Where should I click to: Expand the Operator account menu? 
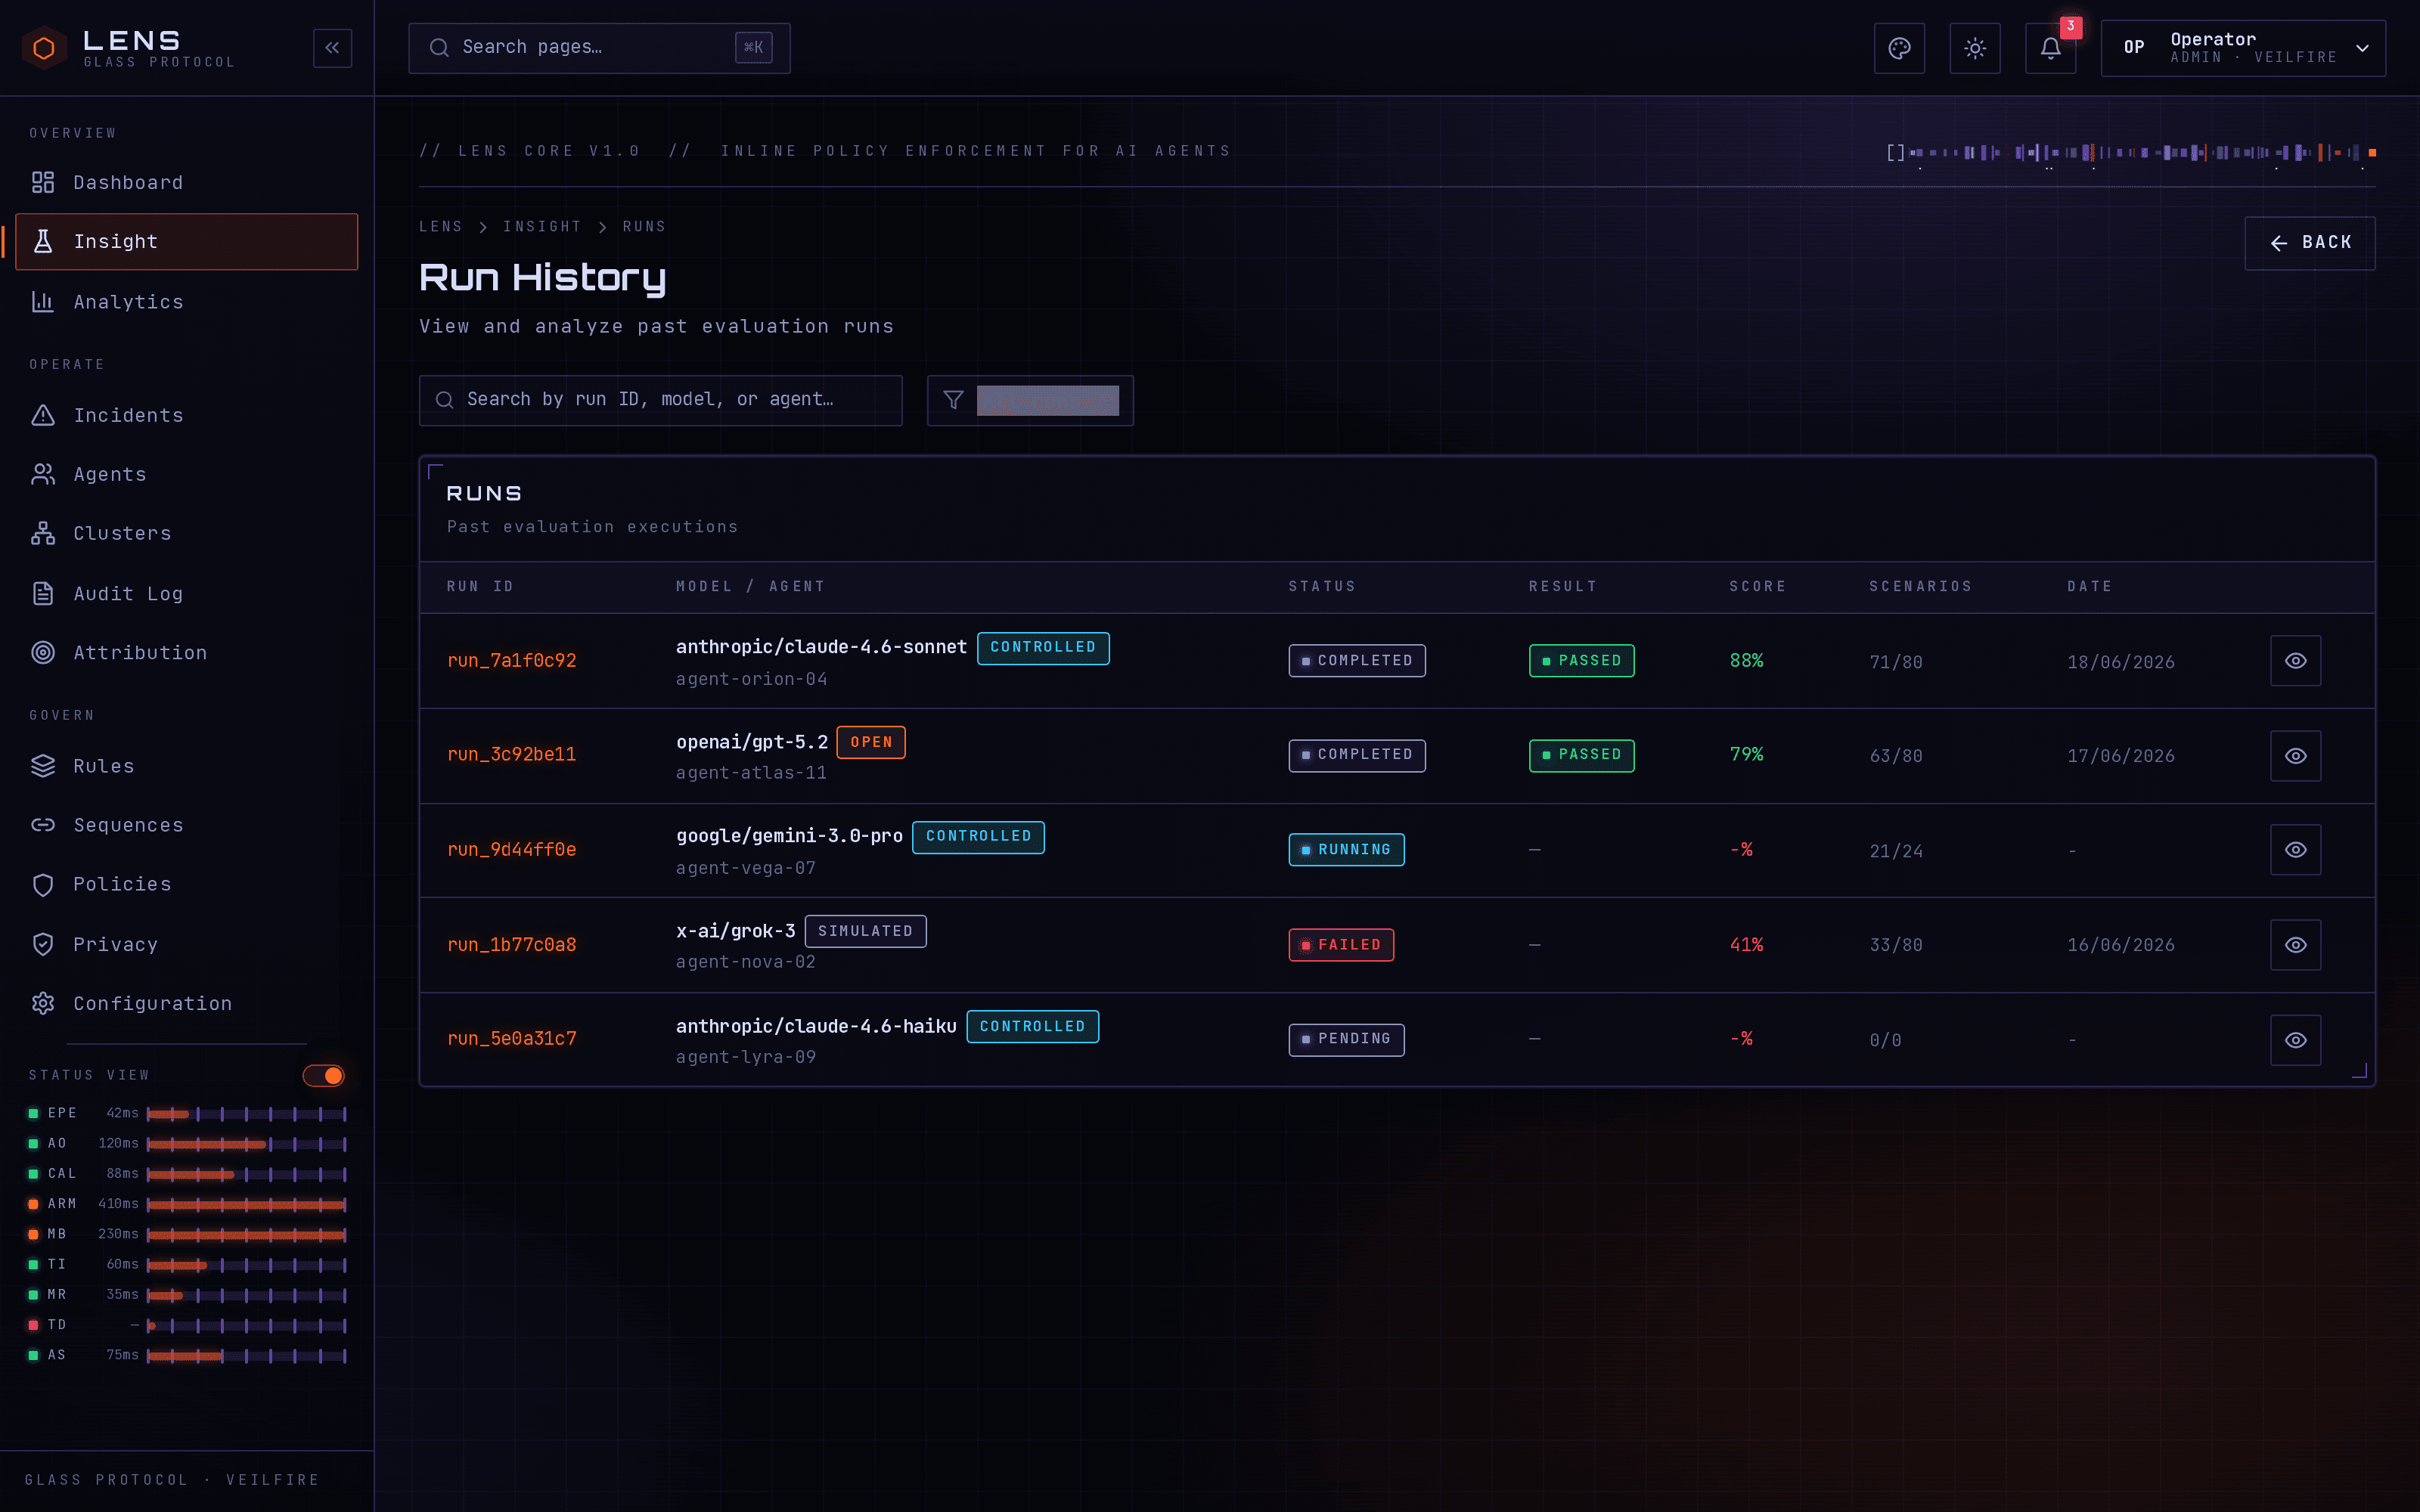coord(2243,48)
